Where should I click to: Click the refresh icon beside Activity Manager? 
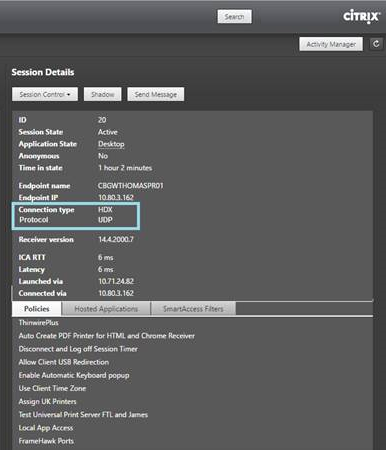[x=376, y=44]
